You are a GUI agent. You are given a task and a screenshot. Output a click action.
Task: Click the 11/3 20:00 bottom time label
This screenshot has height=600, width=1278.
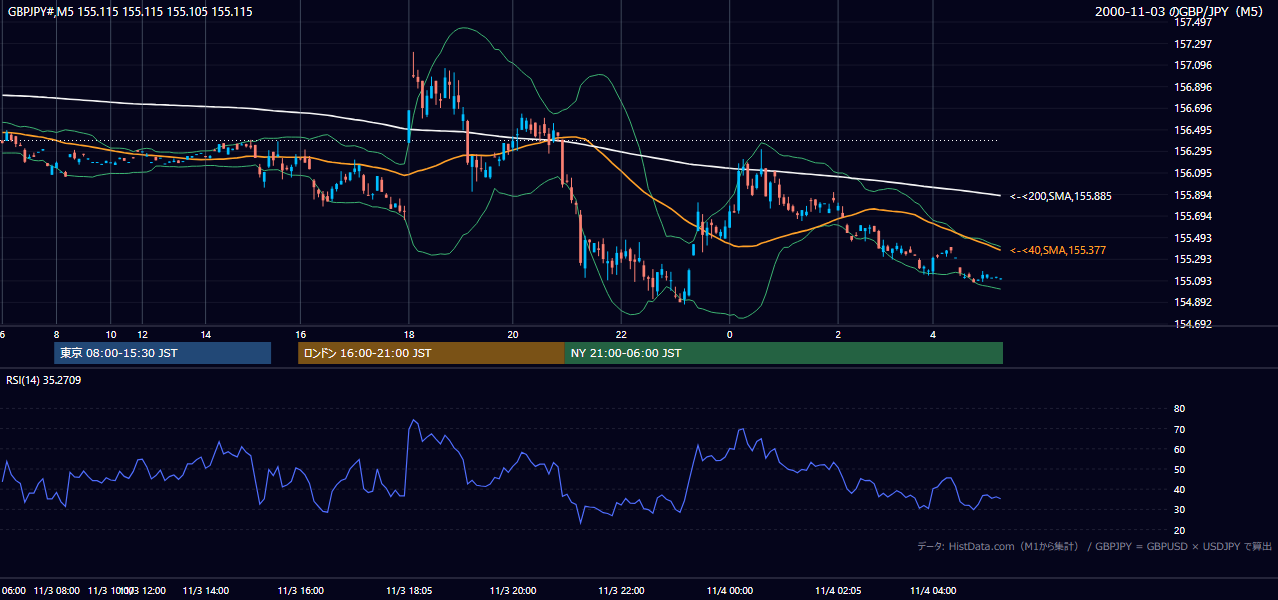[513, 591]
